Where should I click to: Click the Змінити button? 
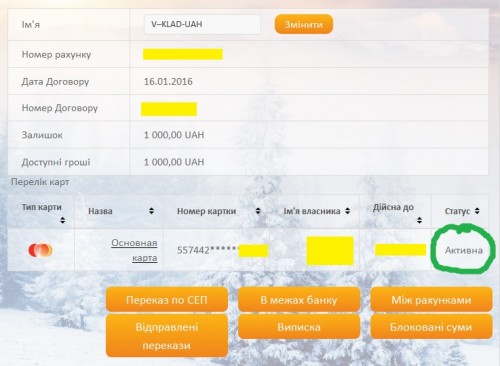pos(304,24)
